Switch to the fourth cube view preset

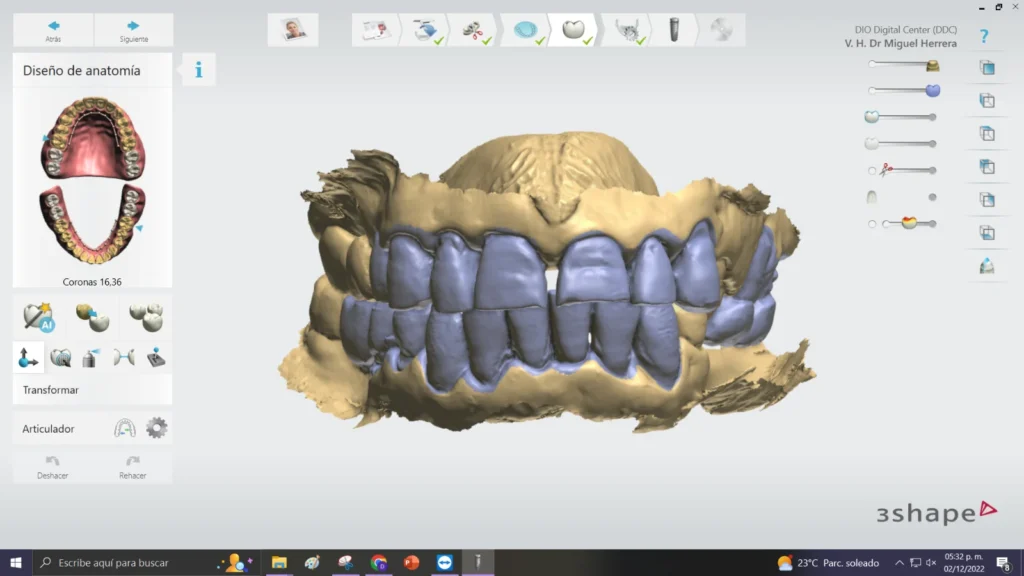(x=987, y=167)
